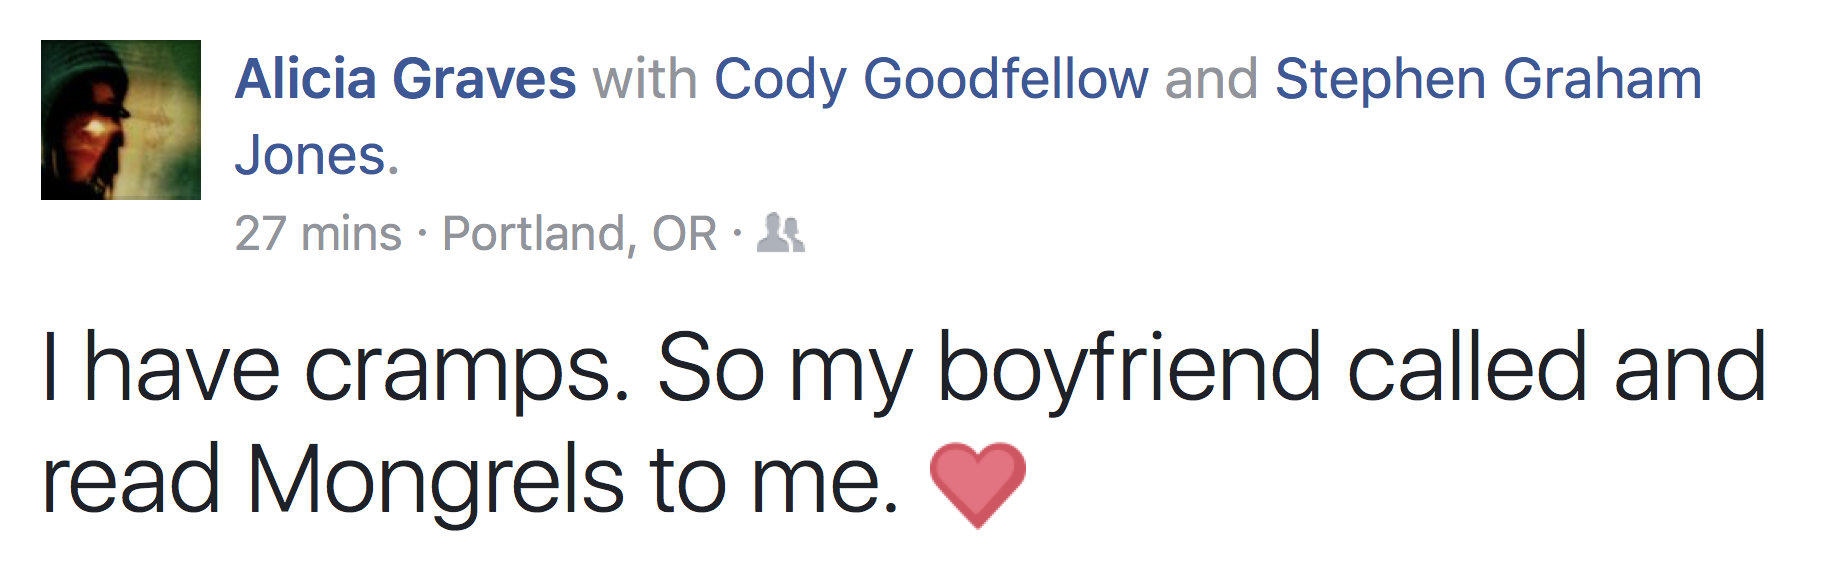Open the "27 mins" post timestamp
This screenshot has width=1828, height=568.
(x=318, y=234)
